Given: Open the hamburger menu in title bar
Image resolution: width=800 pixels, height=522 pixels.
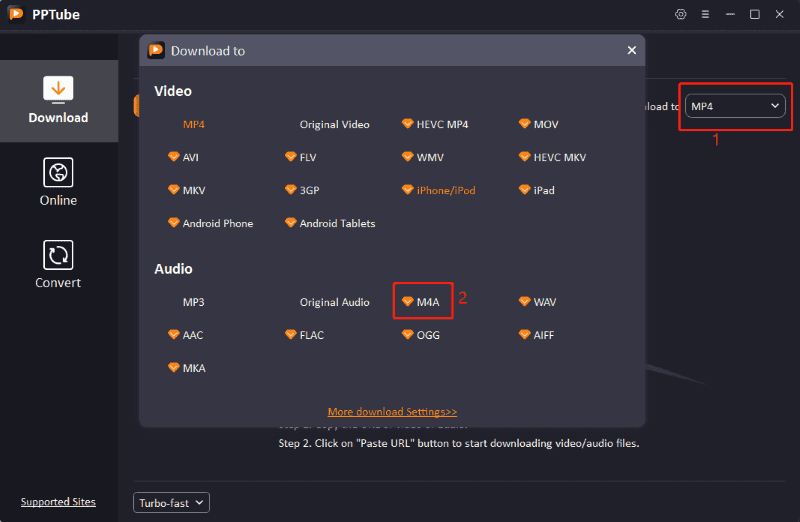Looking at the screenshot, I should pyautogui.click(x=705, y=14).
